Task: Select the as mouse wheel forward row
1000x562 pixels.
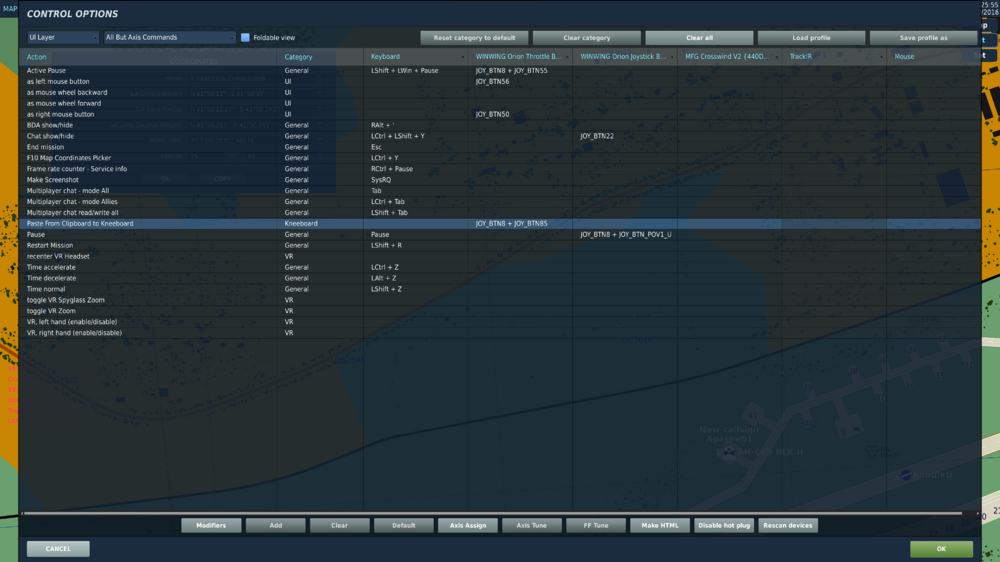Action: [499, 103]
